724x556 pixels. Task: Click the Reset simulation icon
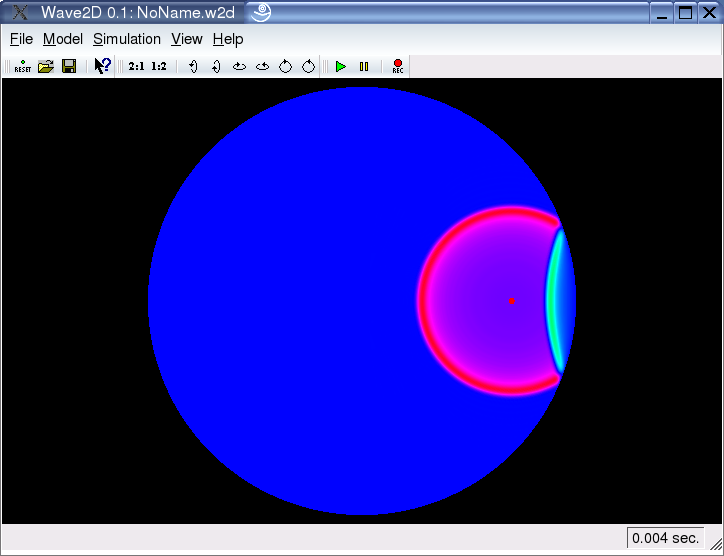22,67
